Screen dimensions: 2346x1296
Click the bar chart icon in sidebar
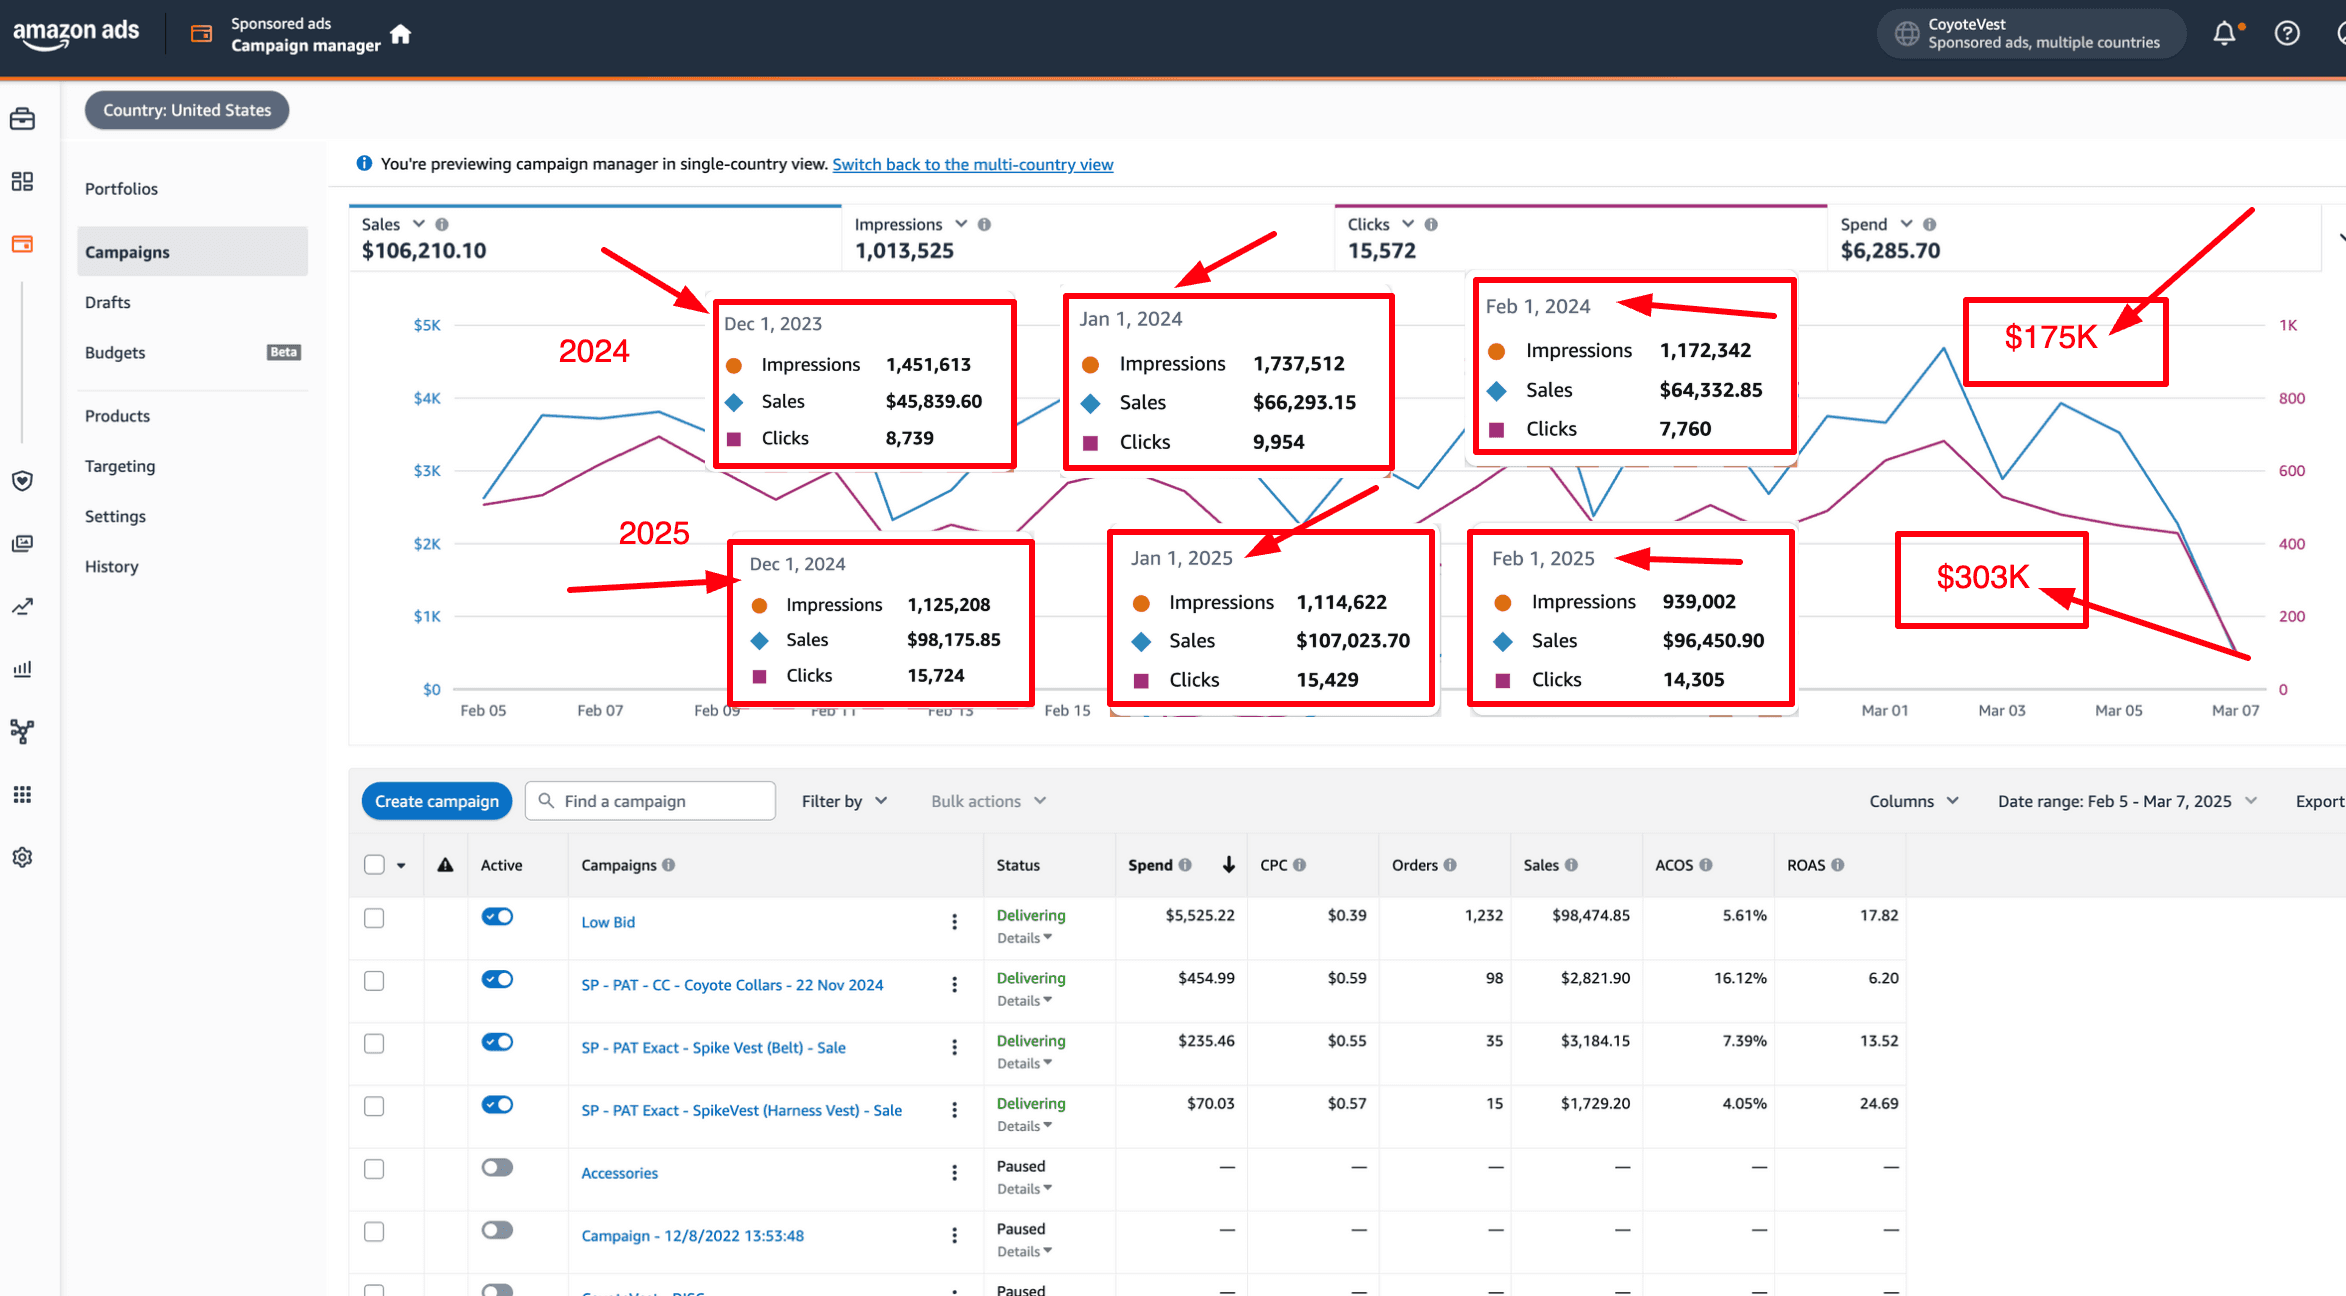tap(22, 669)
